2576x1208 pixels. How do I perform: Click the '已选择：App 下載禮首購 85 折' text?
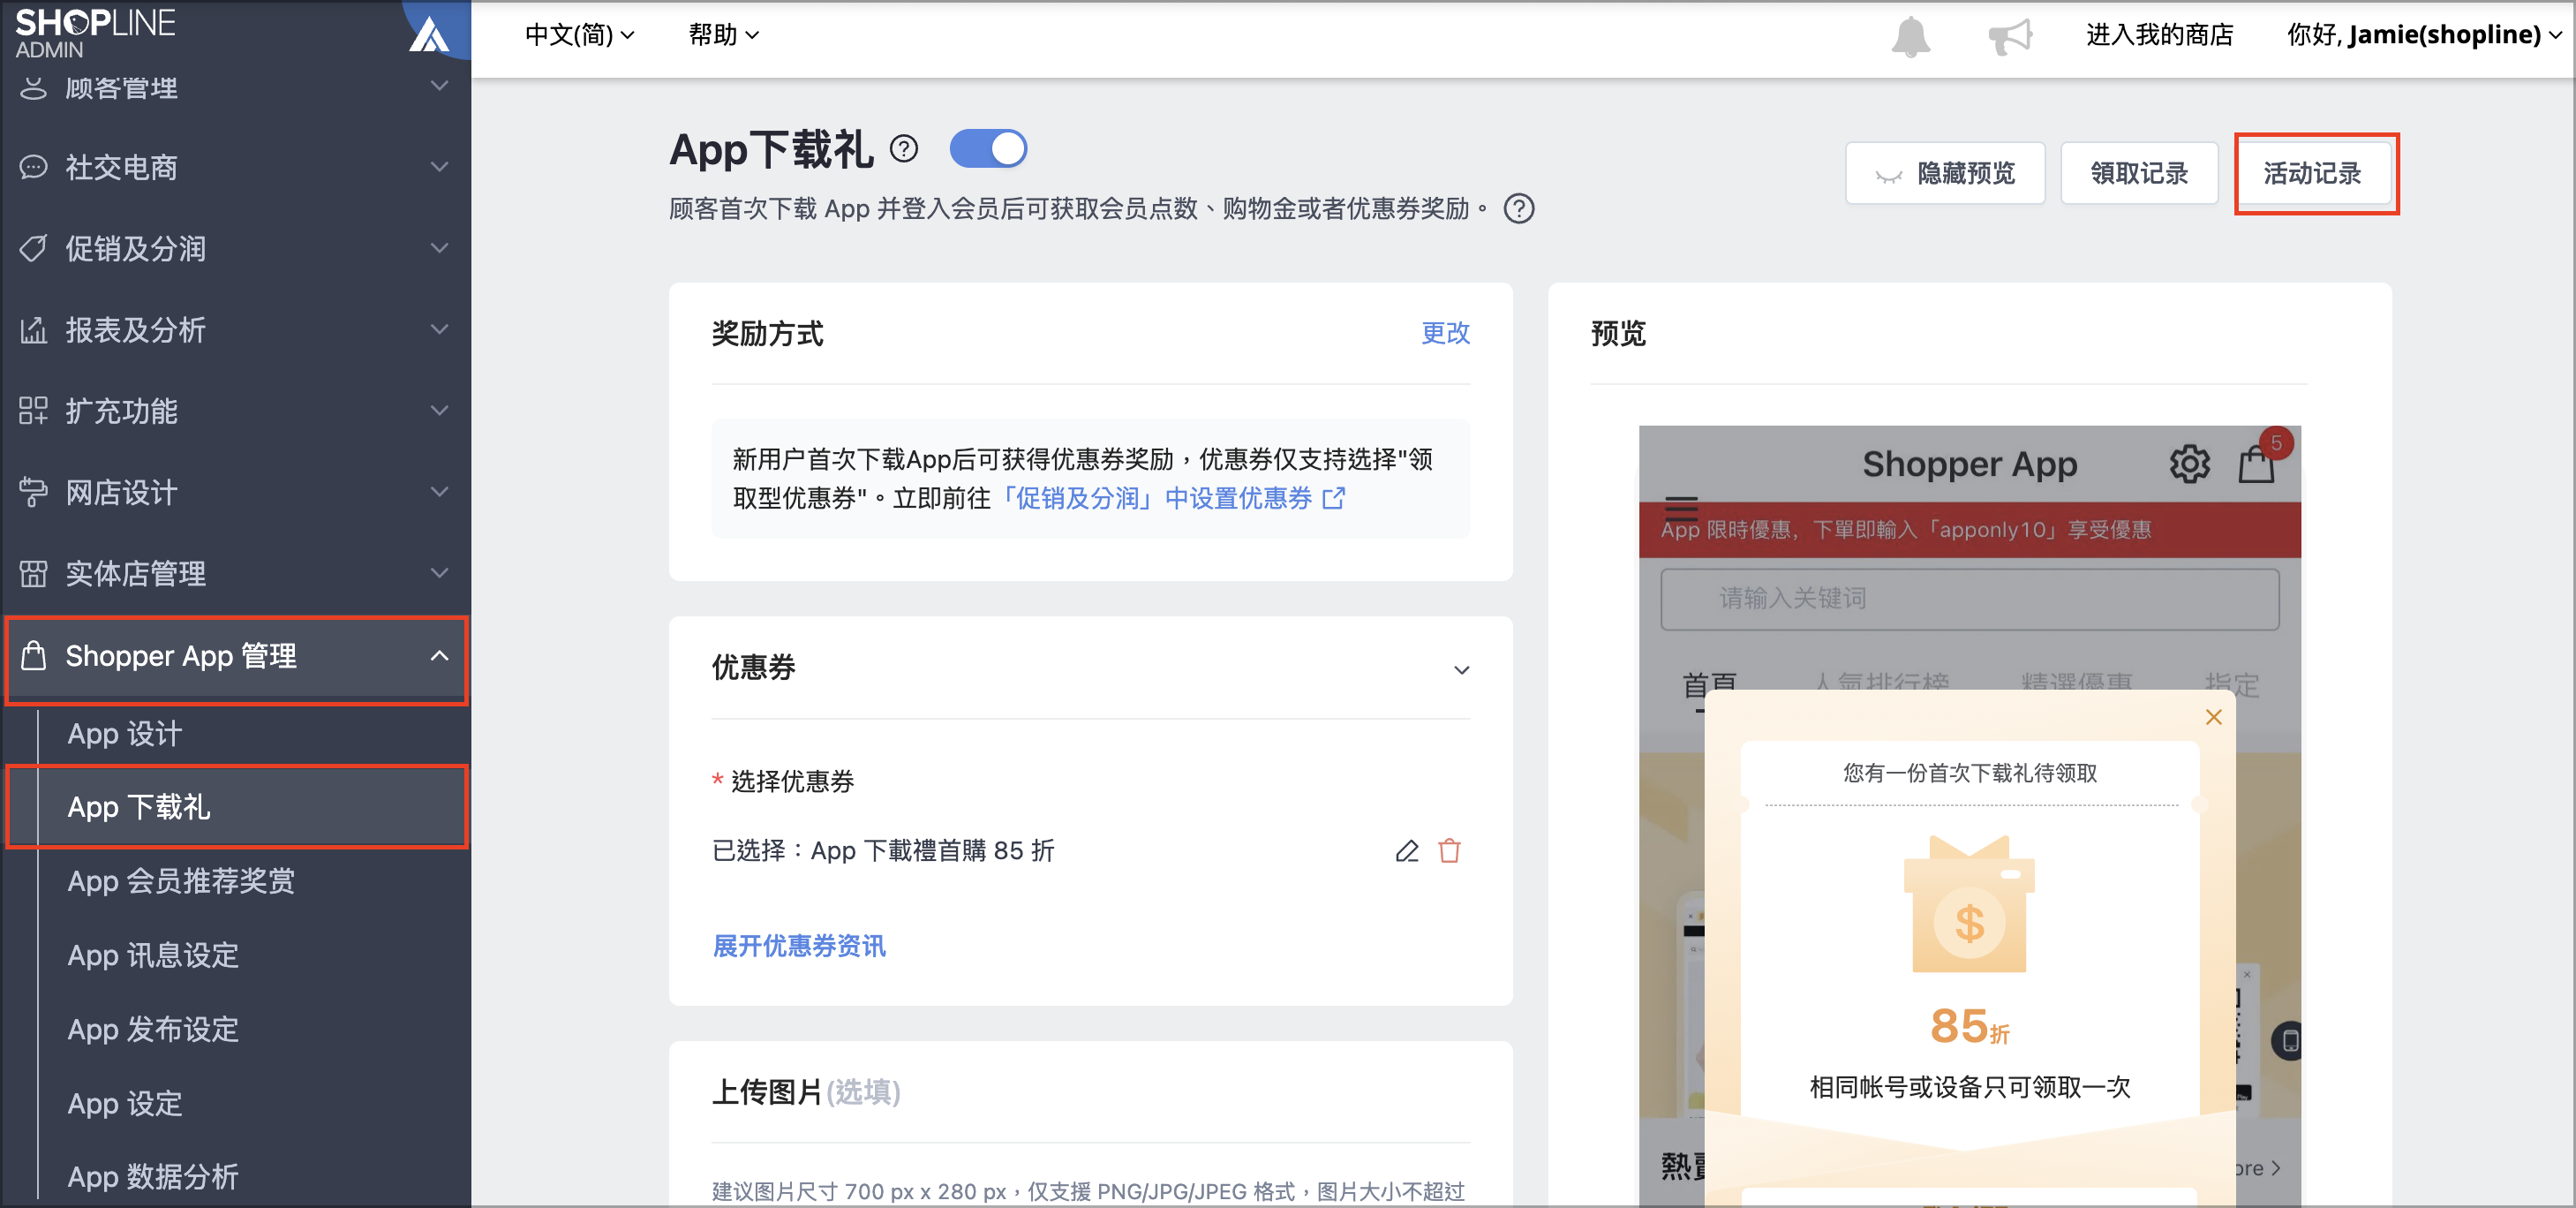tap(883, 851)
